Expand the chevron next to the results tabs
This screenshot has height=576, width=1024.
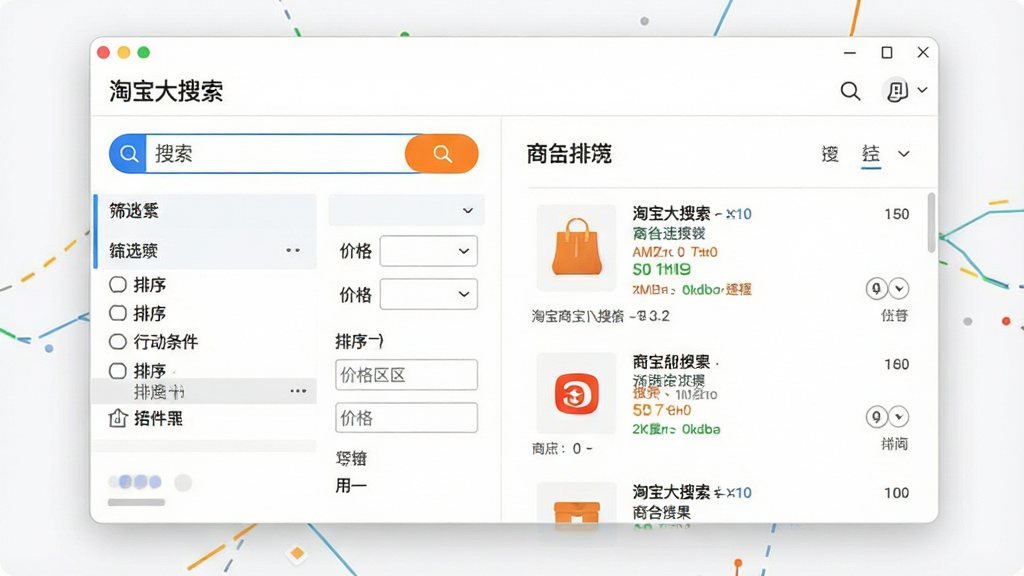point(904,154)
